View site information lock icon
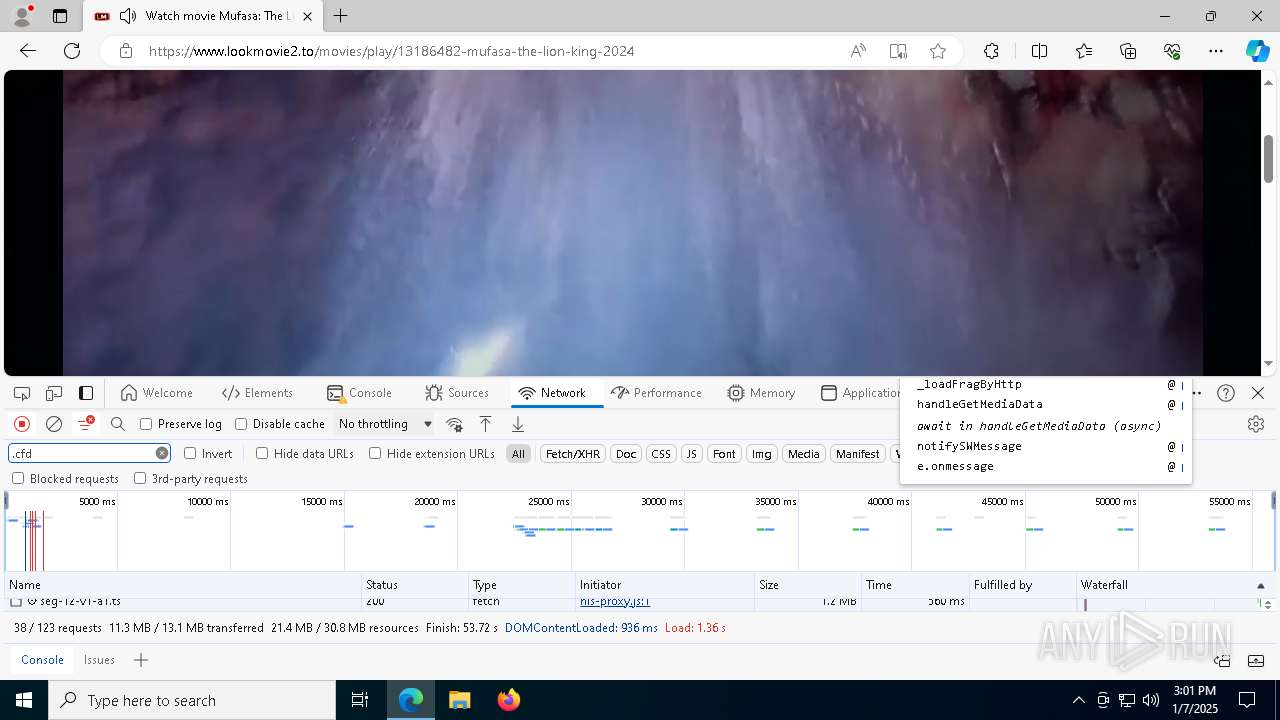 [125, 51]
